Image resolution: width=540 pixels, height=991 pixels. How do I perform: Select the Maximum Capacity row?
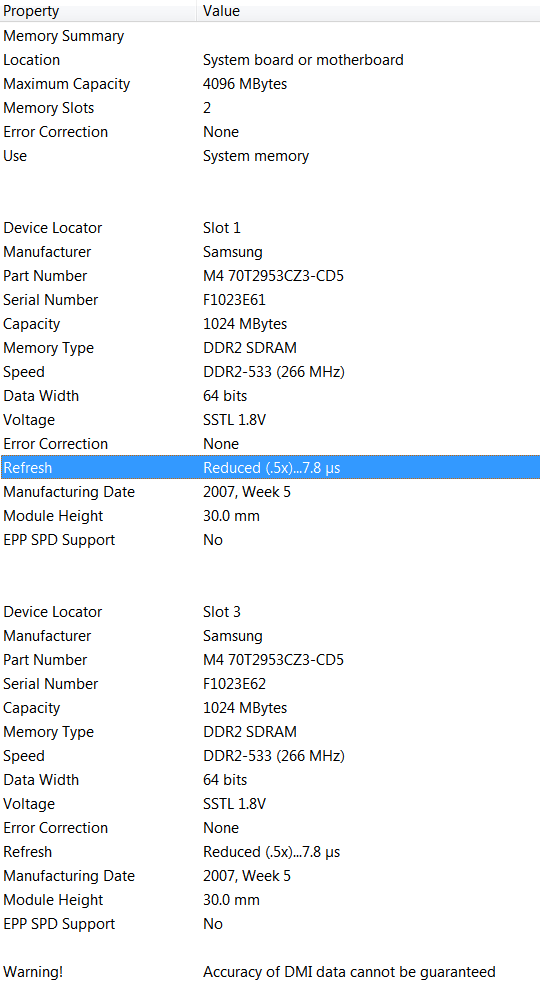[270, 84]
